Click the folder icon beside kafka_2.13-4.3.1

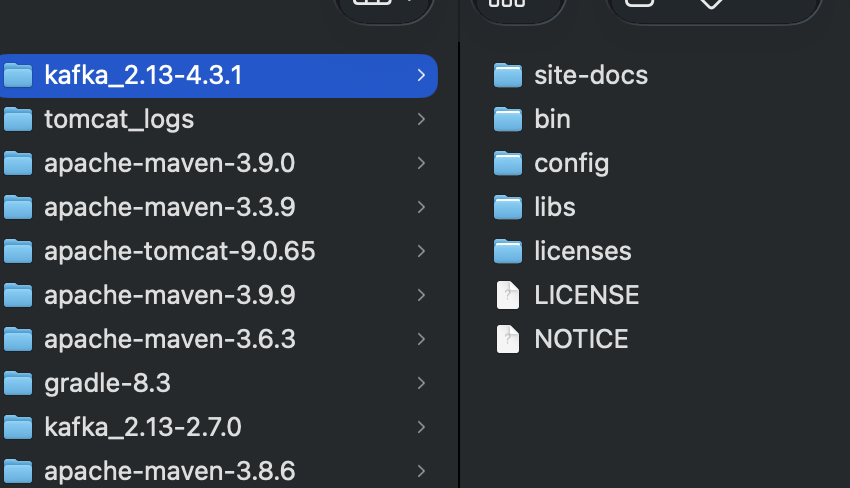pyautogui.click(x=18, y=75)
